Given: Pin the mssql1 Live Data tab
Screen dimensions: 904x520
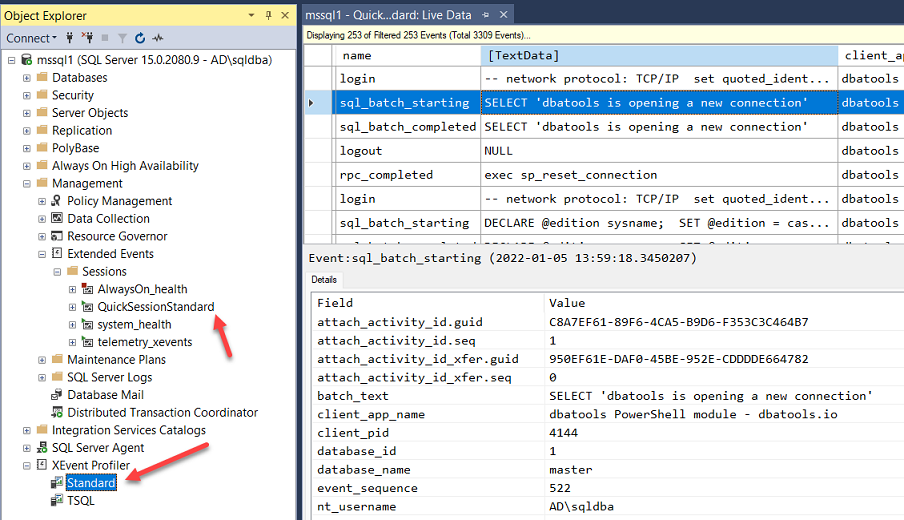Looking at the screenshot, I should (x=486, y=15).
